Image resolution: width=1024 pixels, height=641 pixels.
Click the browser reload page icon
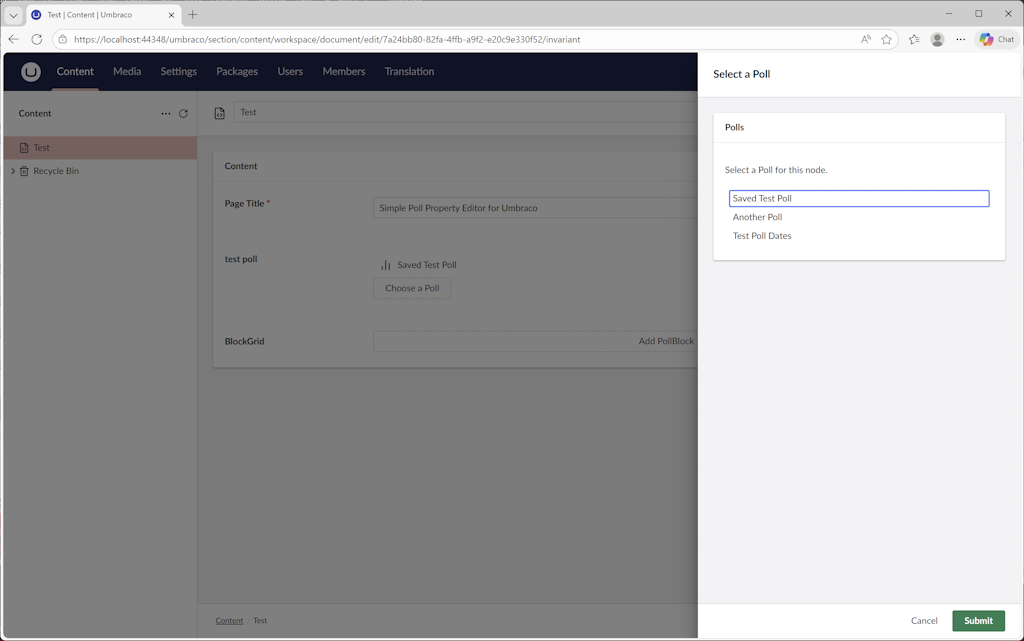(37, 39)
